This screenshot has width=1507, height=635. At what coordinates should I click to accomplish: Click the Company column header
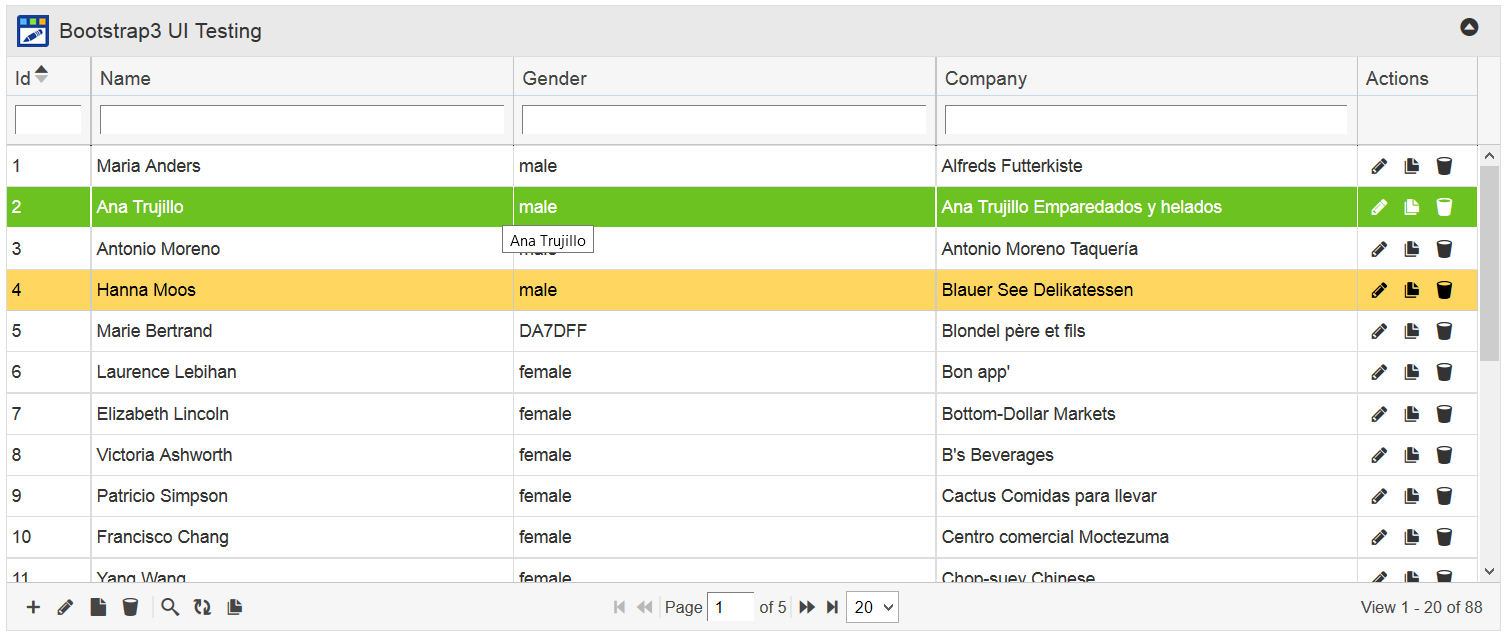(985, 78)
